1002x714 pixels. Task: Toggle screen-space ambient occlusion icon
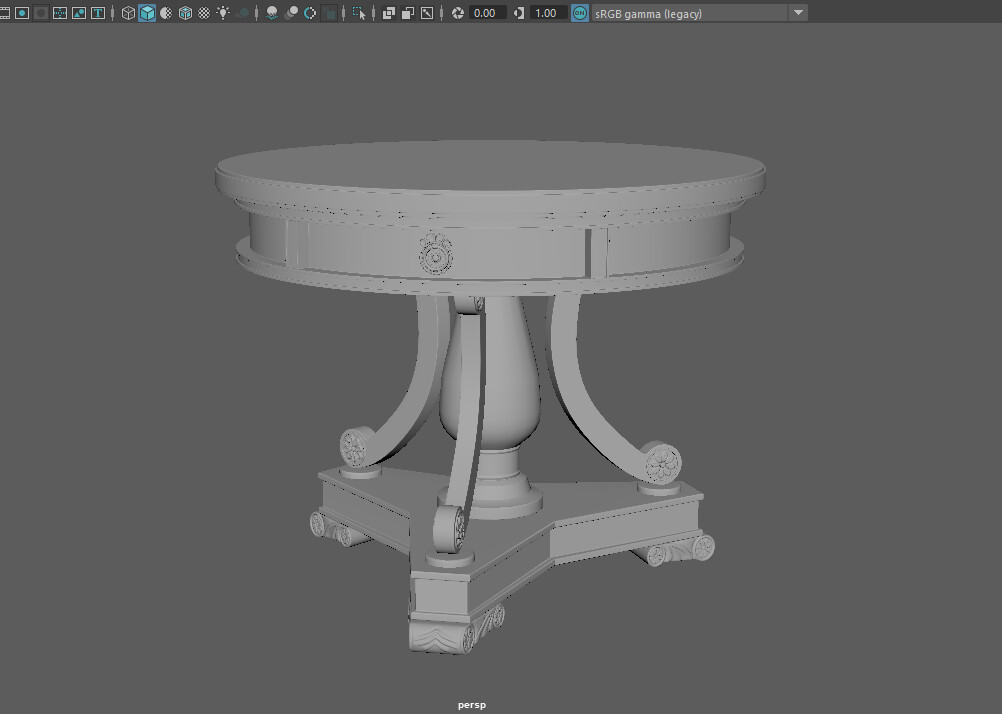pos(270,13)
